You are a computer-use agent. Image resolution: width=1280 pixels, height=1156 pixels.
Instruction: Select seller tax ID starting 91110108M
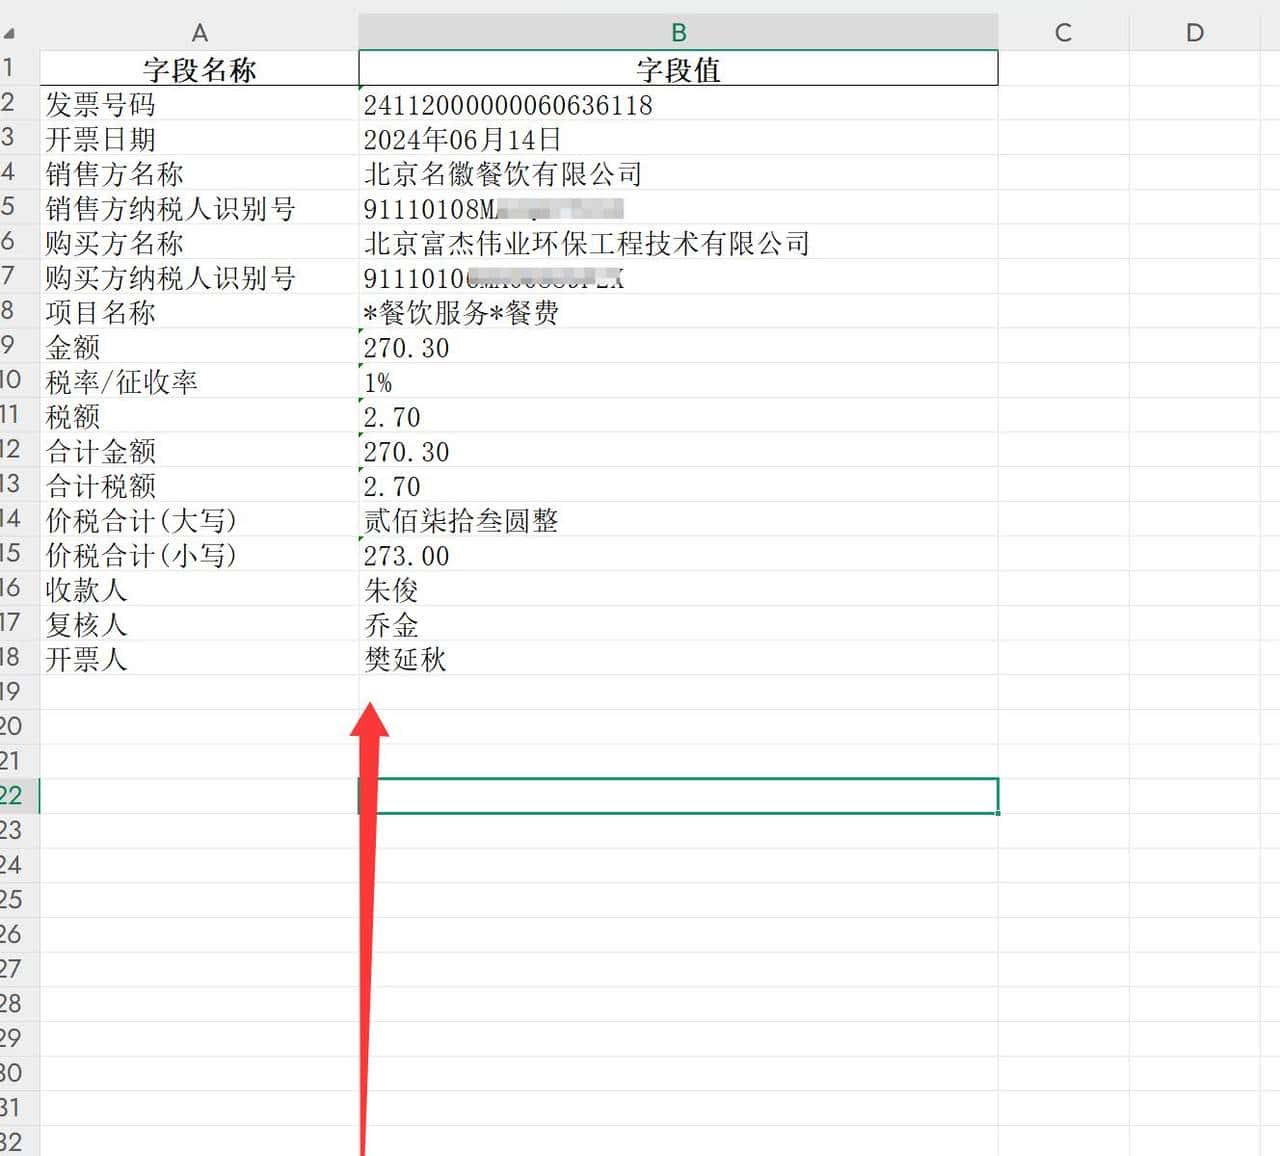coord(678,208)
